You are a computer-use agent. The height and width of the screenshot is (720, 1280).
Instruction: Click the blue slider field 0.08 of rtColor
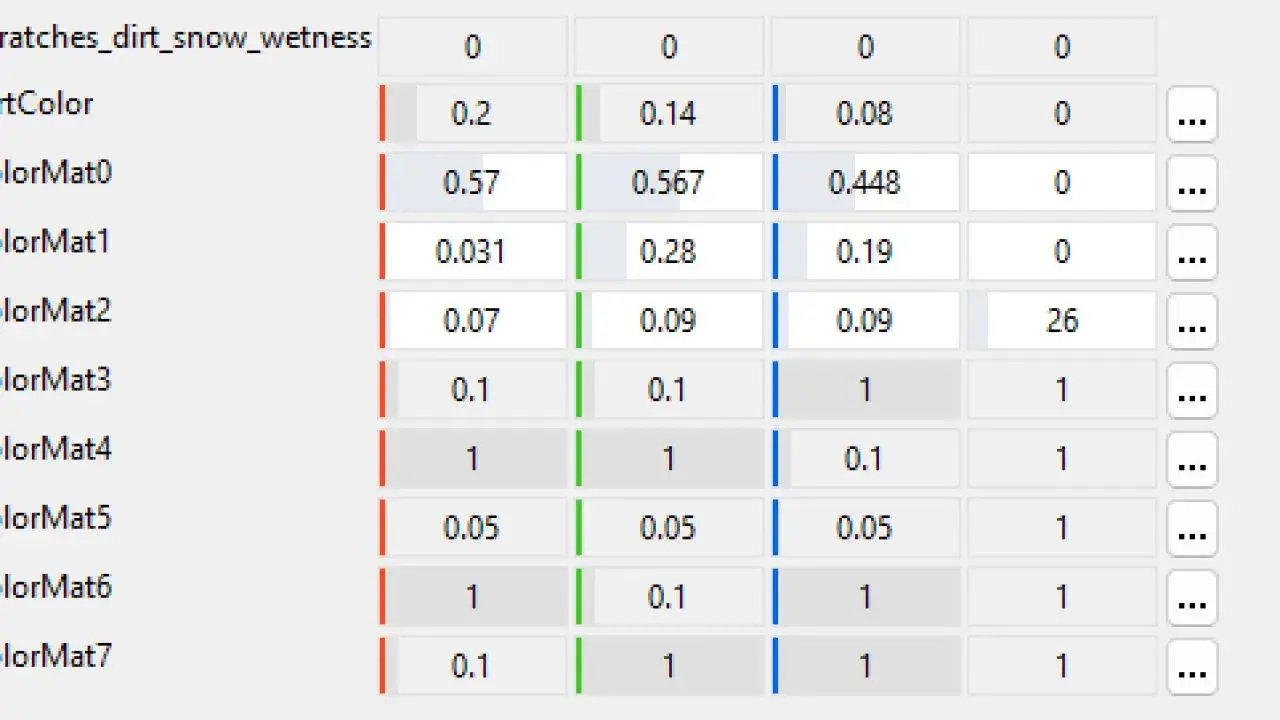[x=865, y=114]
